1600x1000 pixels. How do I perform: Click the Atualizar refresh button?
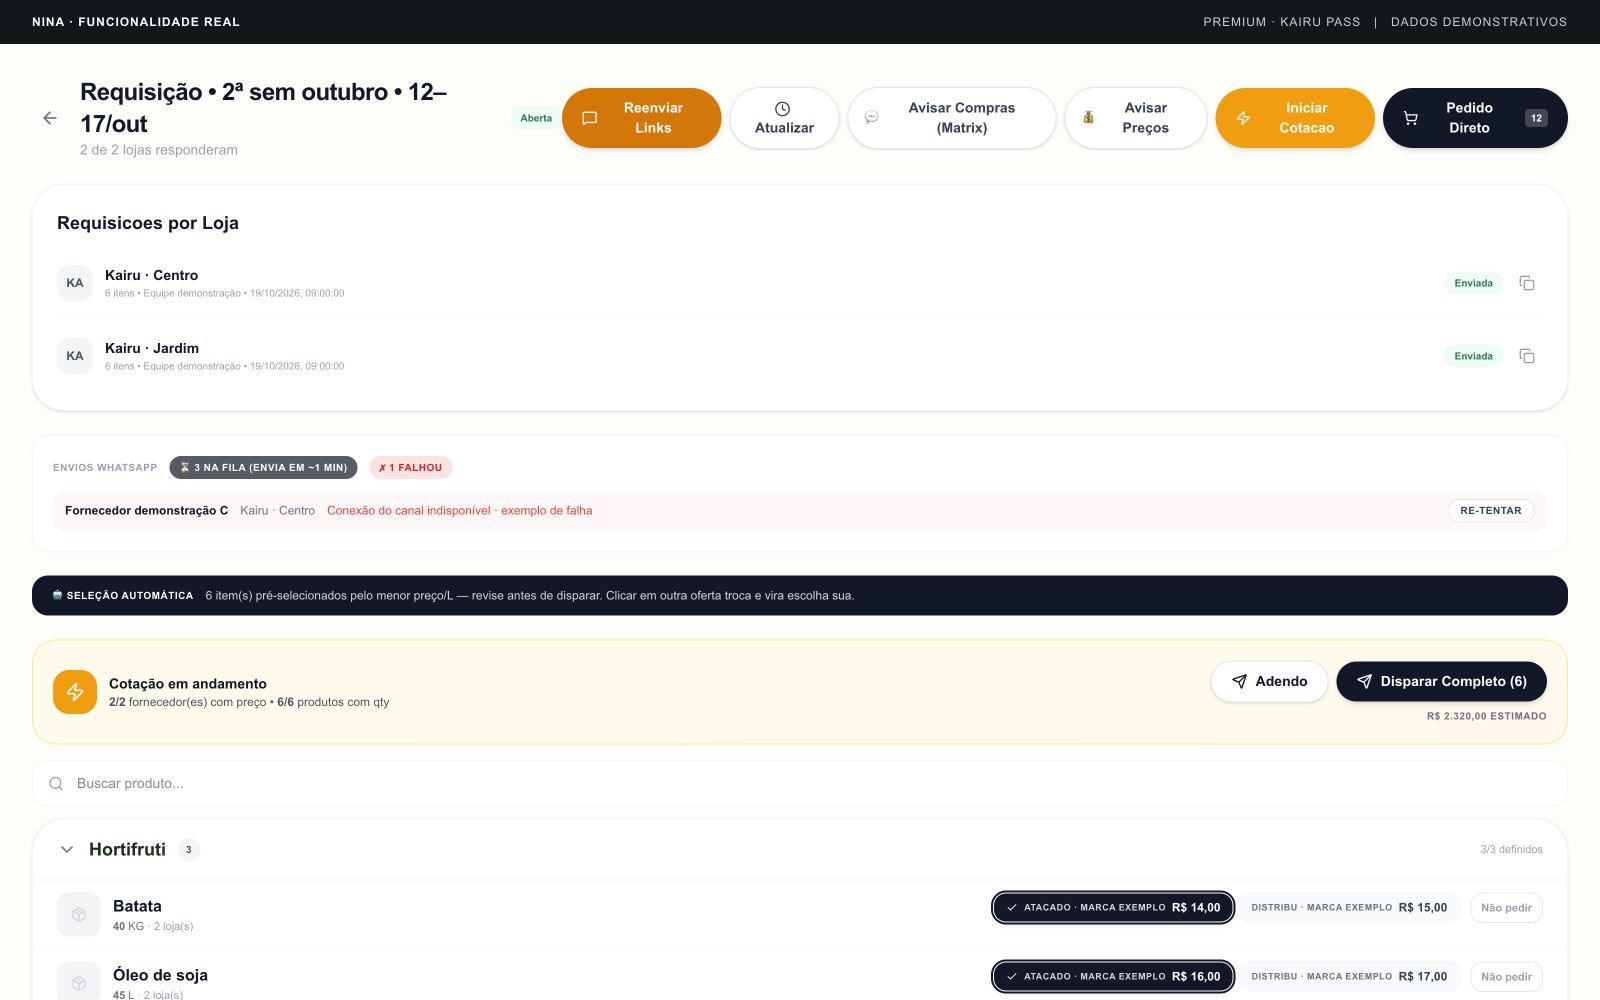pos(784,118)
